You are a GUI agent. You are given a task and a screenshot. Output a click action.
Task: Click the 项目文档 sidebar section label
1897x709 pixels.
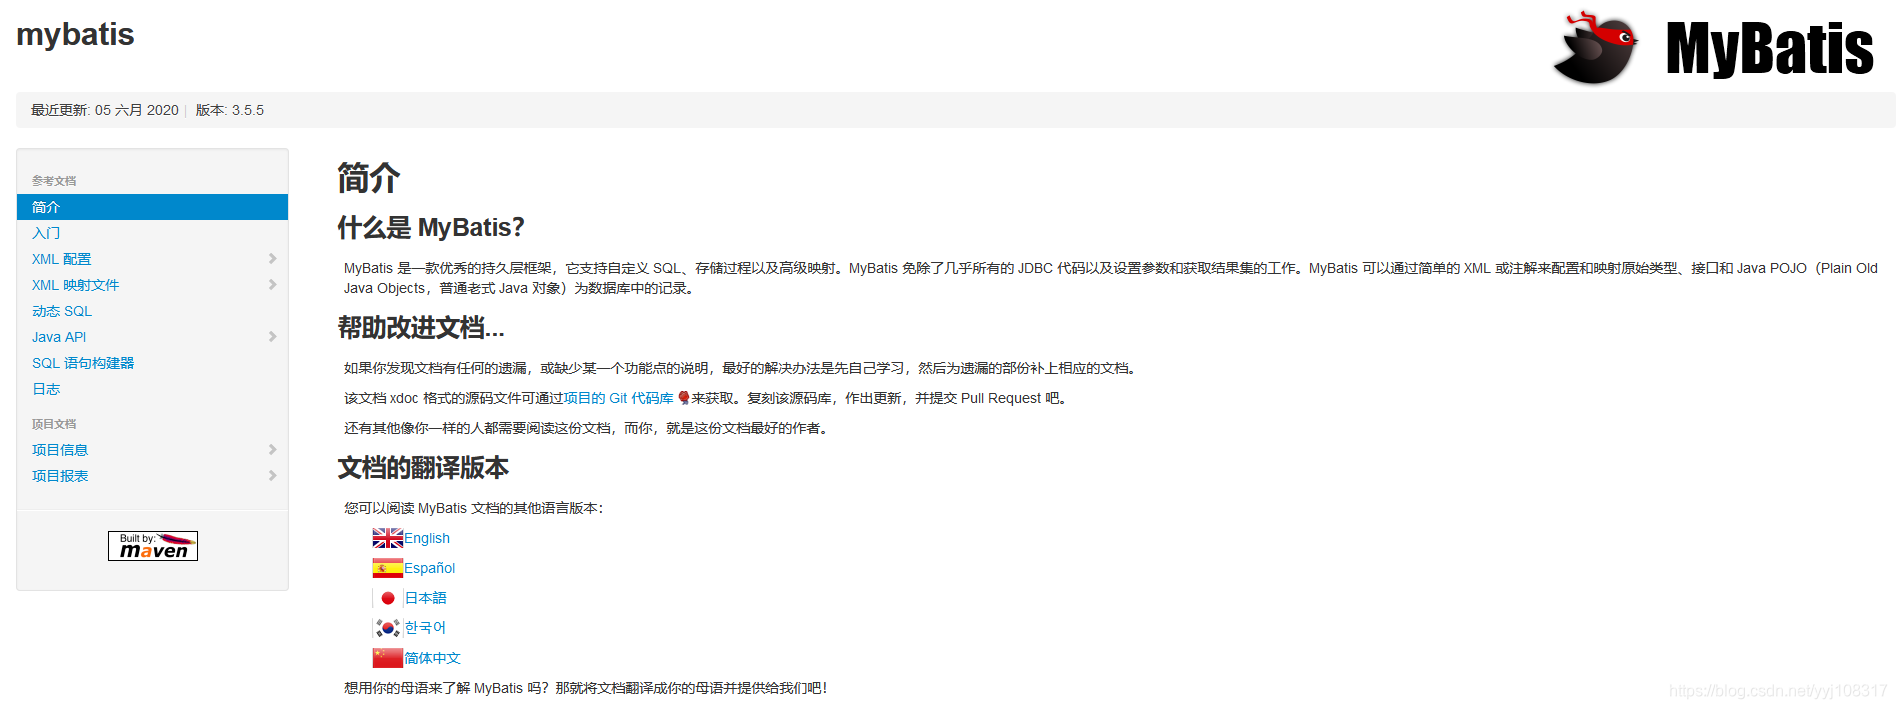(54, 424)
